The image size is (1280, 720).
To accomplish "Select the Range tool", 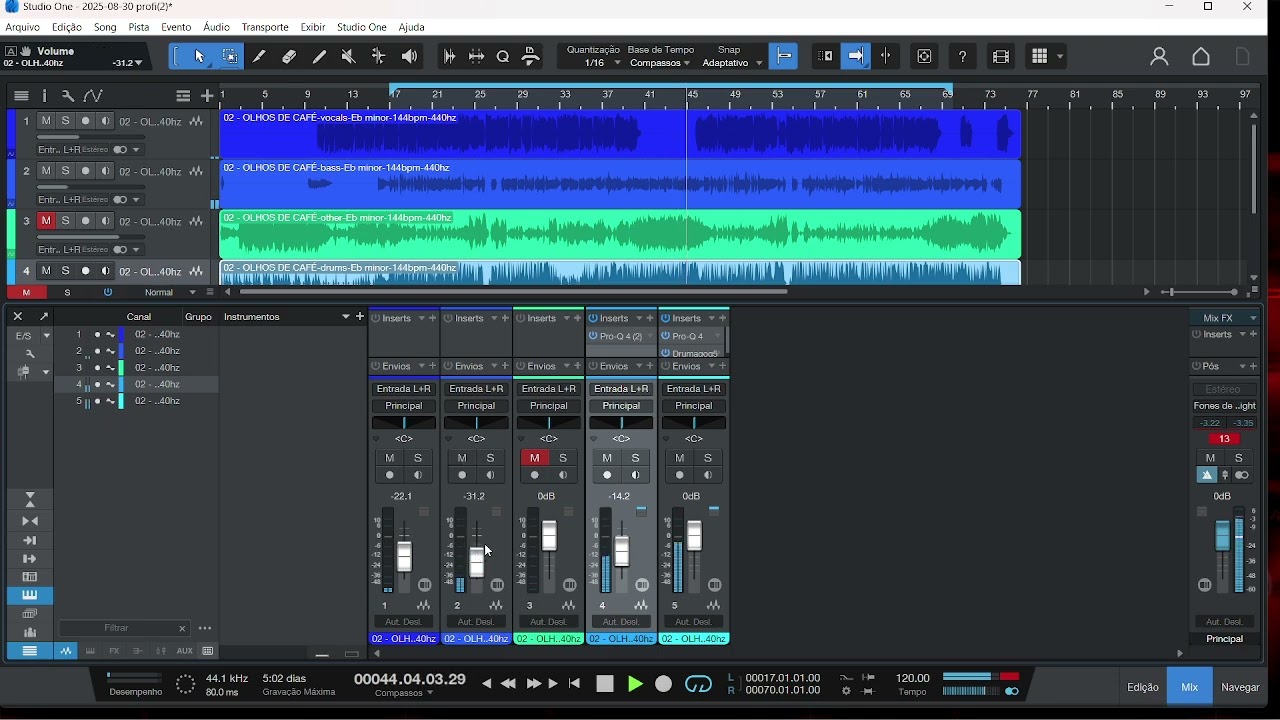I will pos(230,57).
